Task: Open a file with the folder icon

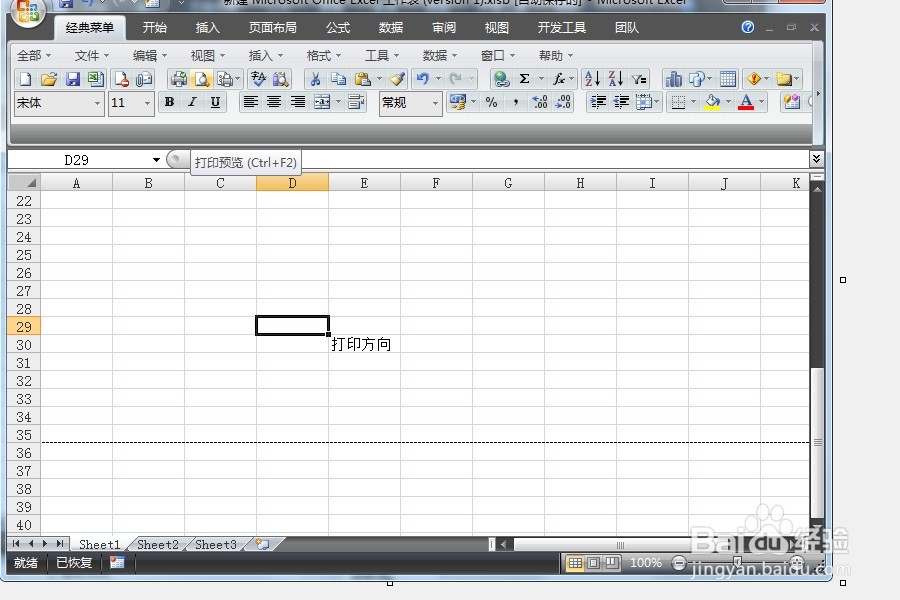Action: coord(49,79)
